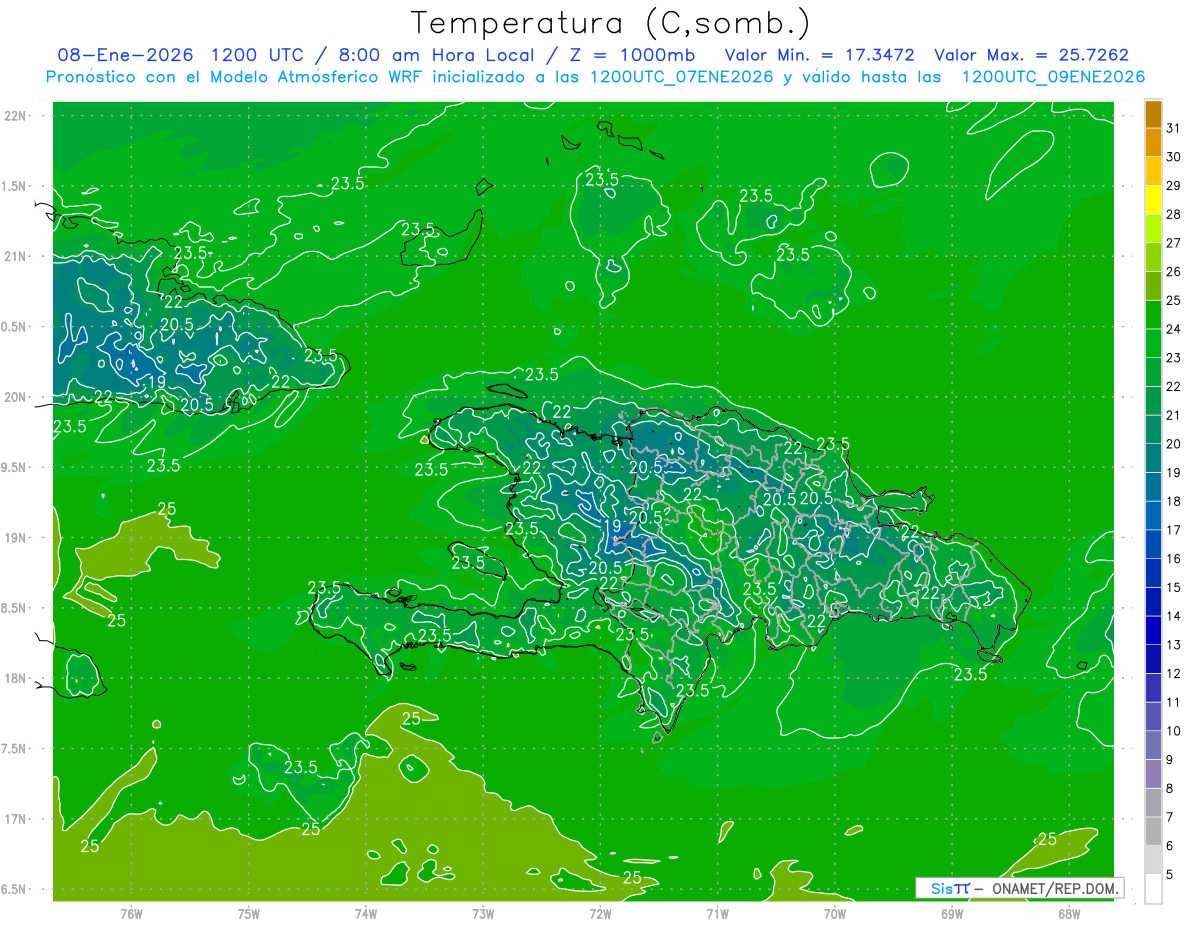
Task: Click the '20N' latitude axis label
Action: 15,397
